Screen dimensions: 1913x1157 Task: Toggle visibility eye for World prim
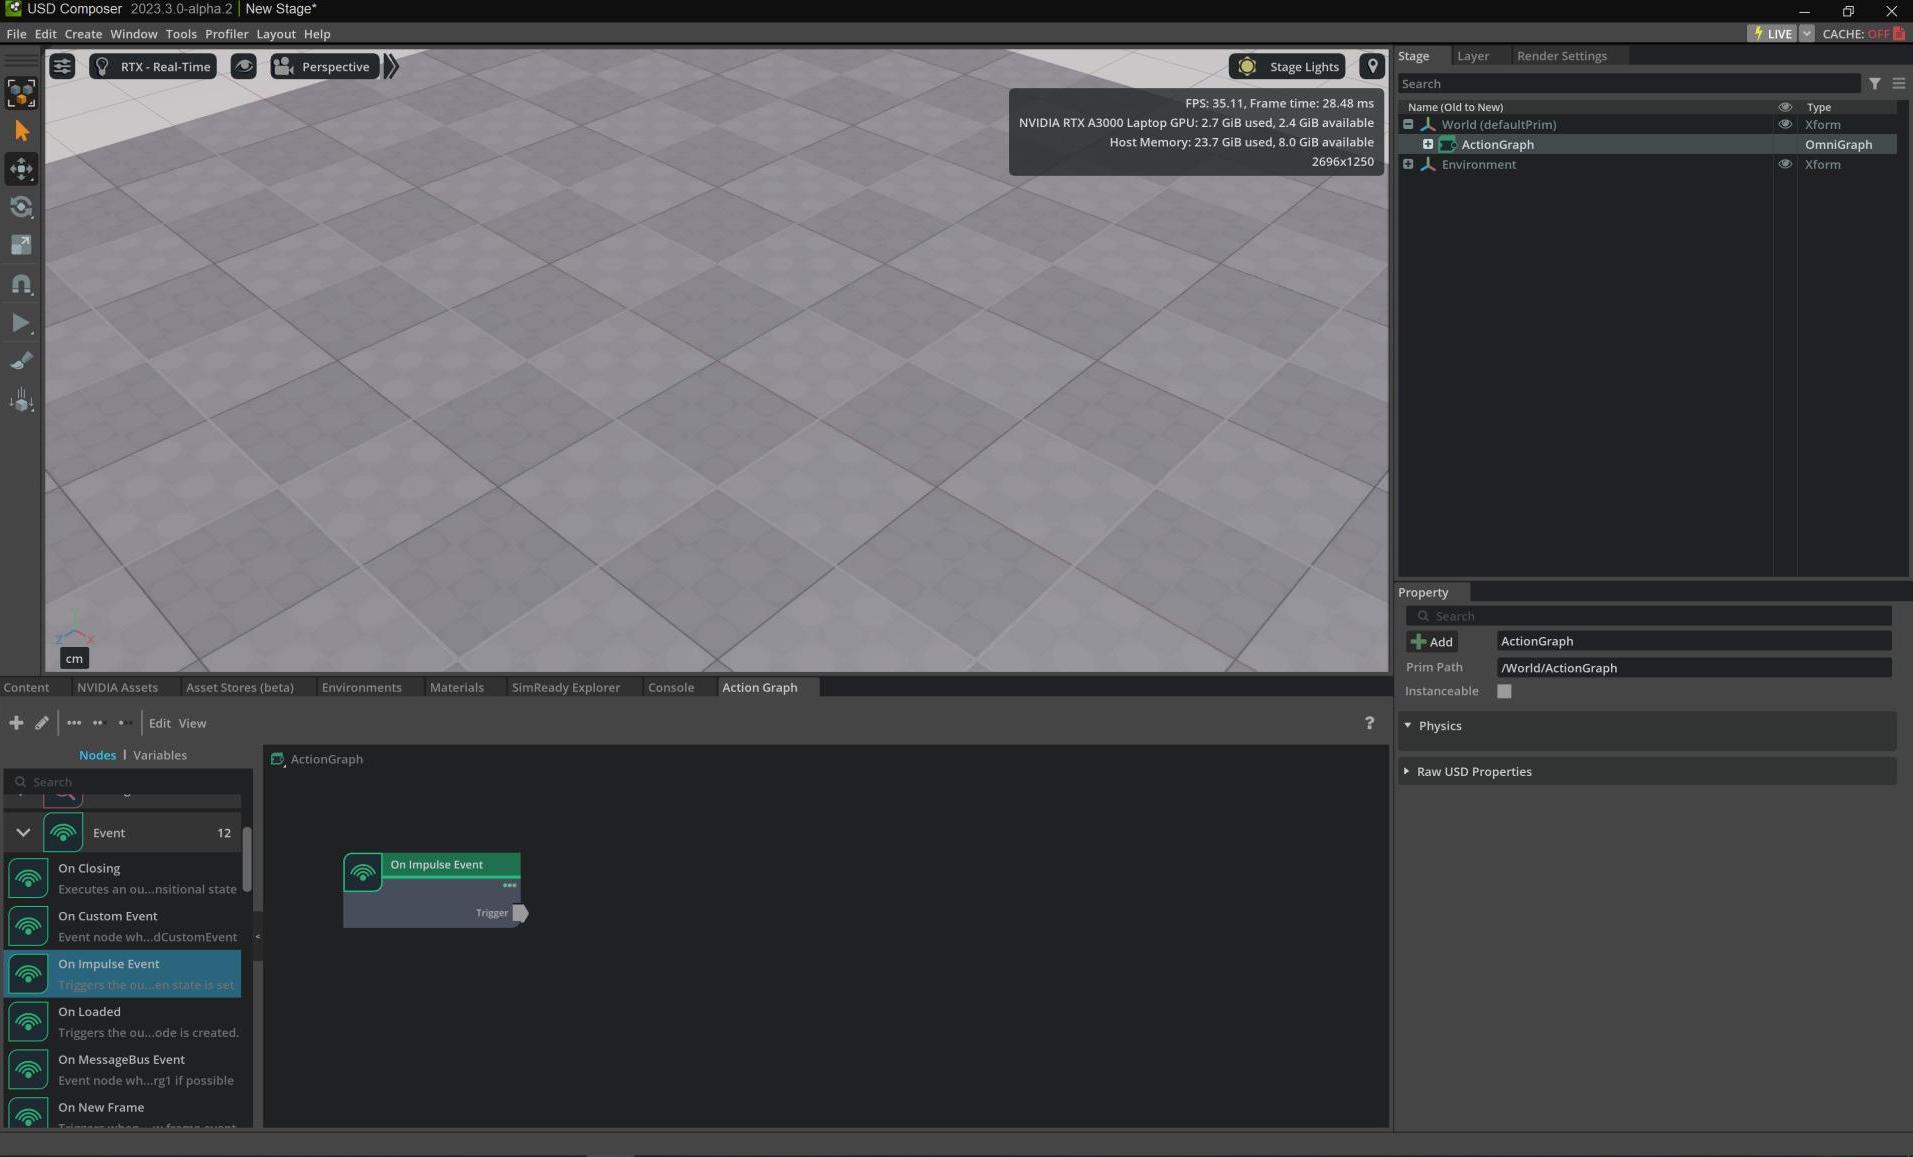point(1784,125)
